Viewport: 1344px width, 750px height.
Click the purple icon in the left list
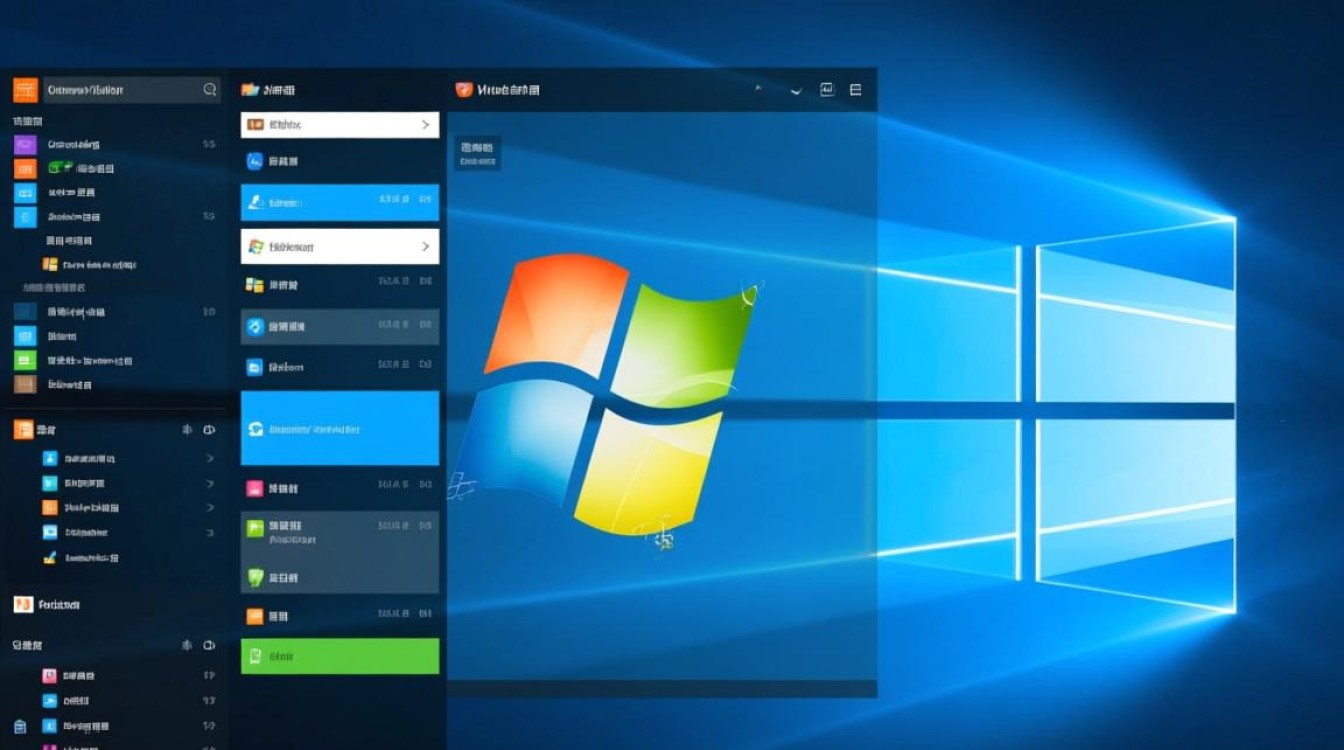click(x=25, y=144)
